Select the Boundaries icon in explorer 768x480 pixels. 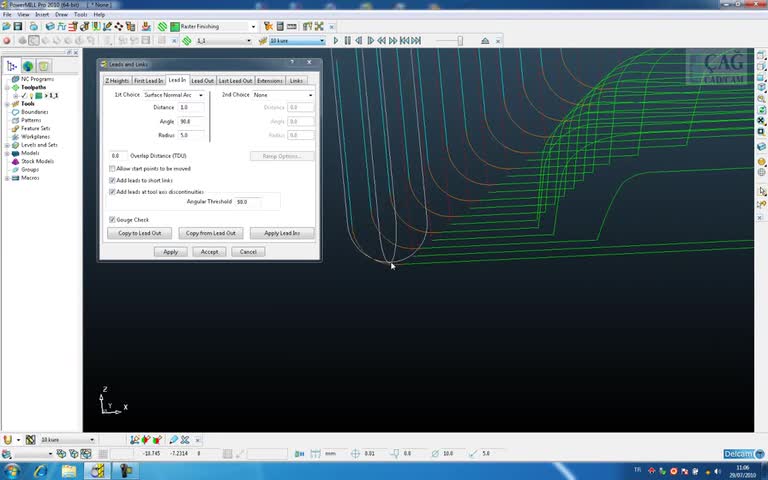point(14,112)
